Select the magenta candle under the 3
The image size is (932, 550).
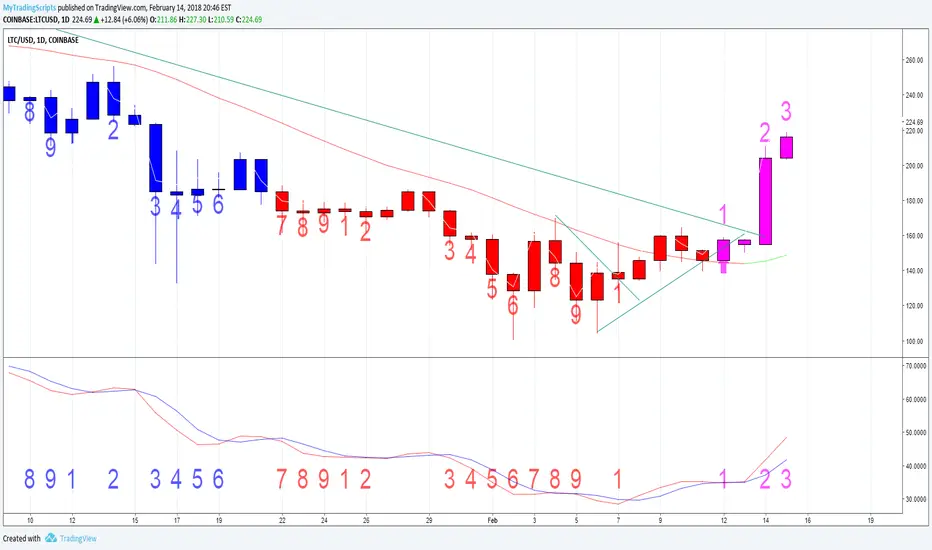(786, 147)
